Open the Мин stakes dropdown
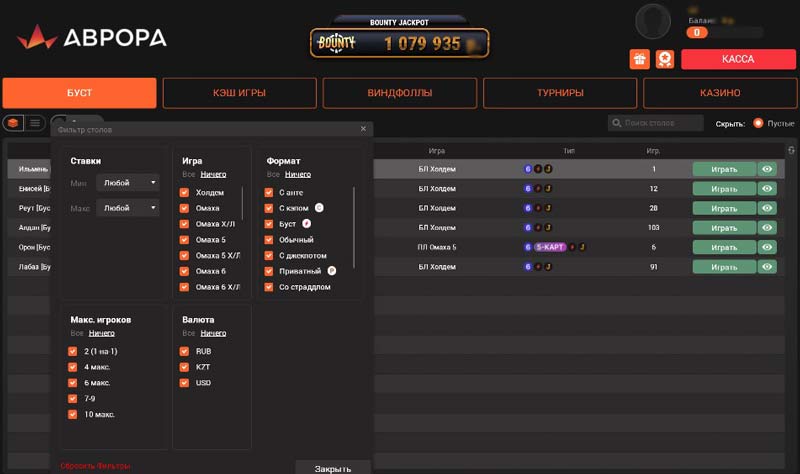Image resolution: width=800 pixels, height=474 pixels. pyautogui.click(x=129, y=183)
